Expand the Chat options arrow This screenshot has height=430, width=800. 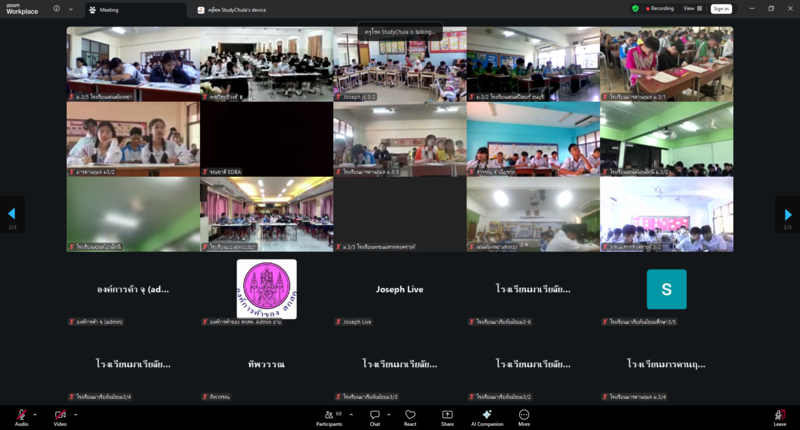point(389,414)
